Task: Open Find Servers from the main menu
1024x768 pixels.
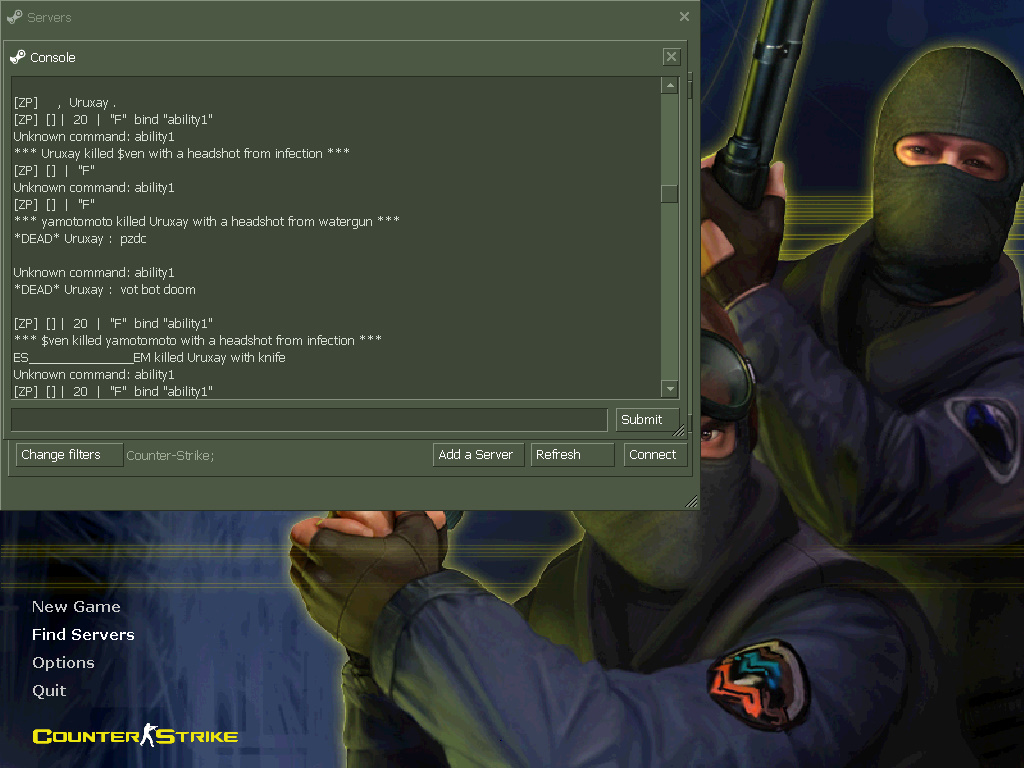Action: pyautogui.click(x=83, y=635)
